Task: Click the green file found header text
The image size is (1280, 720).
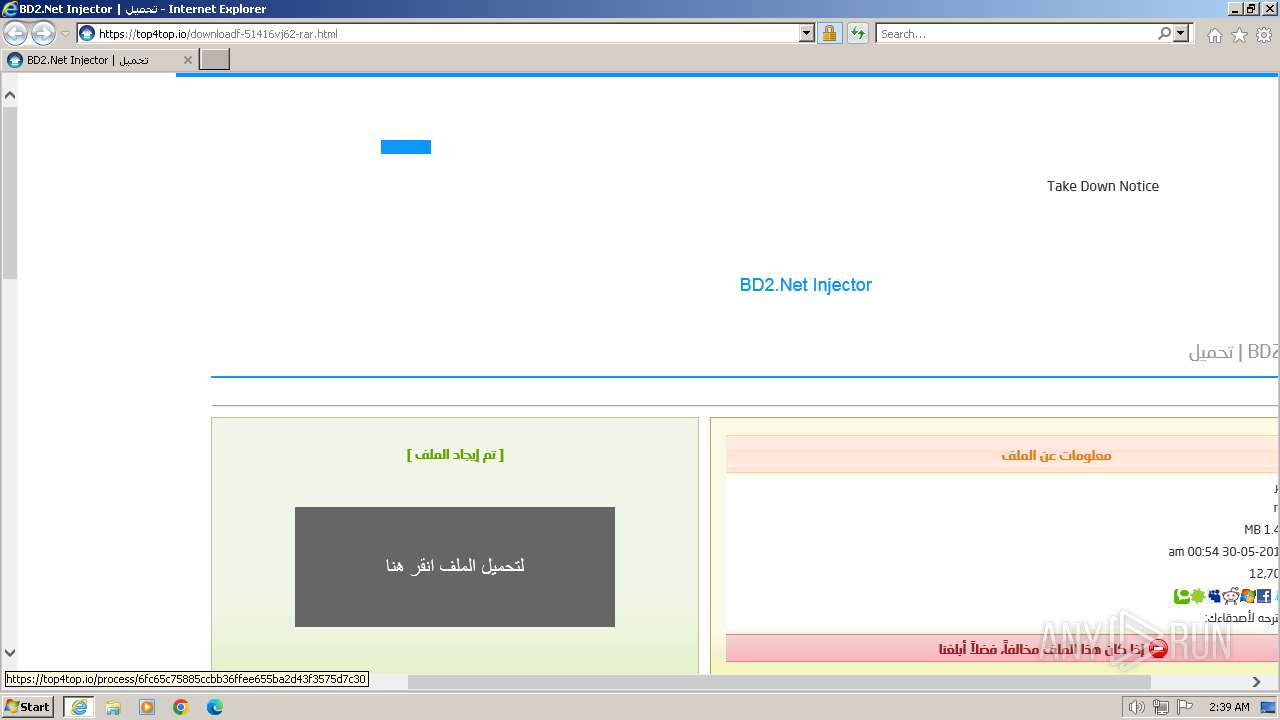Action: pyautogui.click(x=455, y=455)
